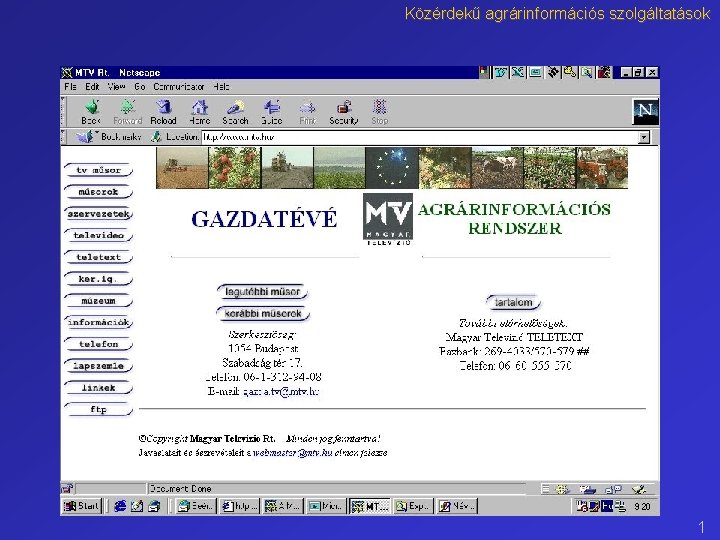Screen dimensions: 720x540
Task: Click the red apples banner photo
Action: pyautogui.click(x=235, y=168)
